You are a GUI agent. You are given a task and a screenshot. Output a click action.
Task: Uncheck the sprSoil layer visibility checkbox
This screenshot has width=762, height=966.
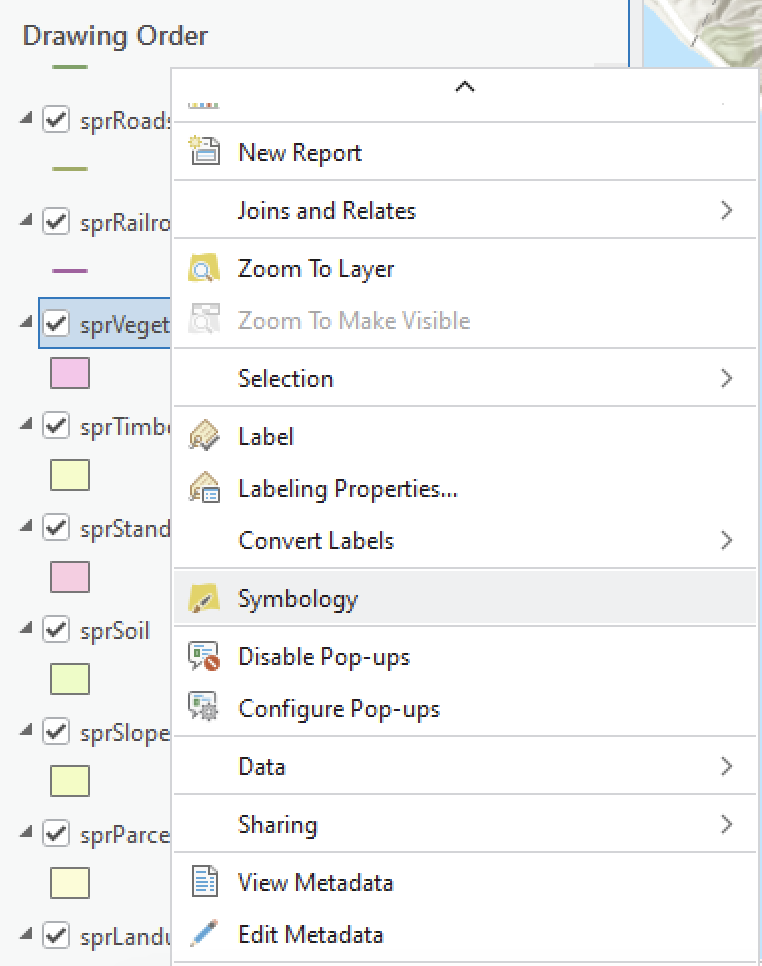(56, 630)
